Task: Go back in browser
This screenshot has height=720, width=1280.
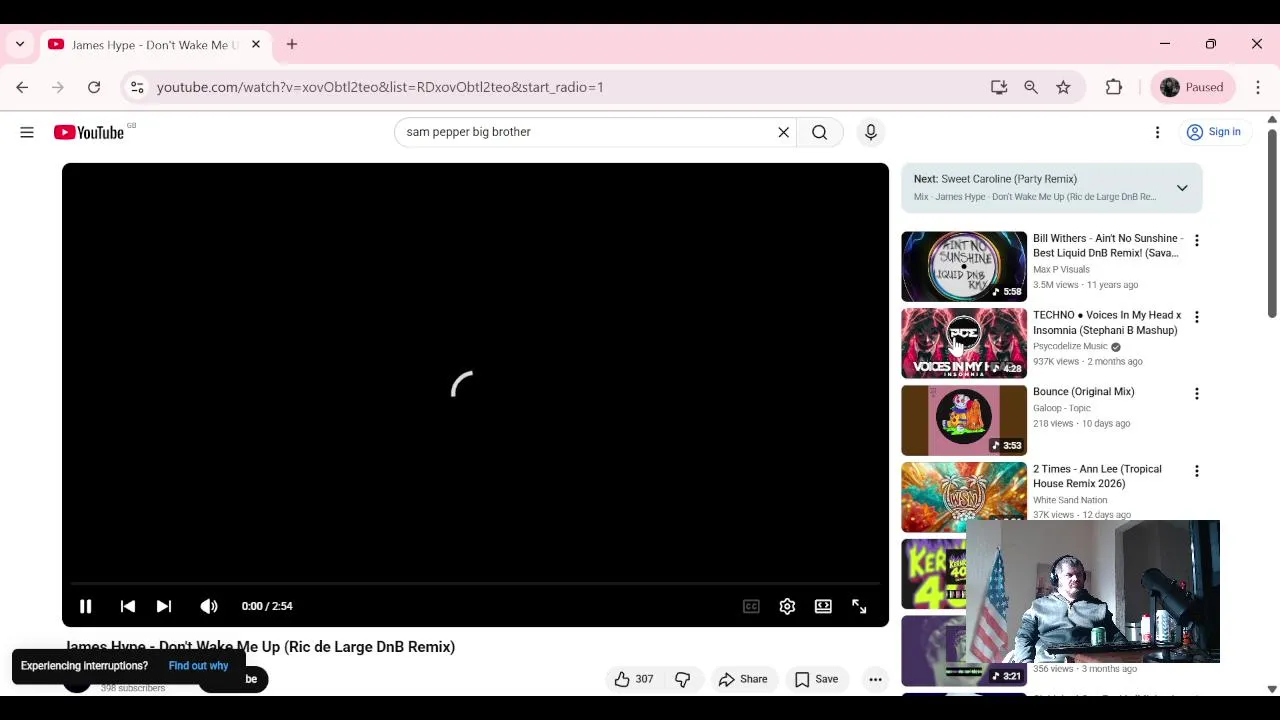Action: [x=22, y=87]
